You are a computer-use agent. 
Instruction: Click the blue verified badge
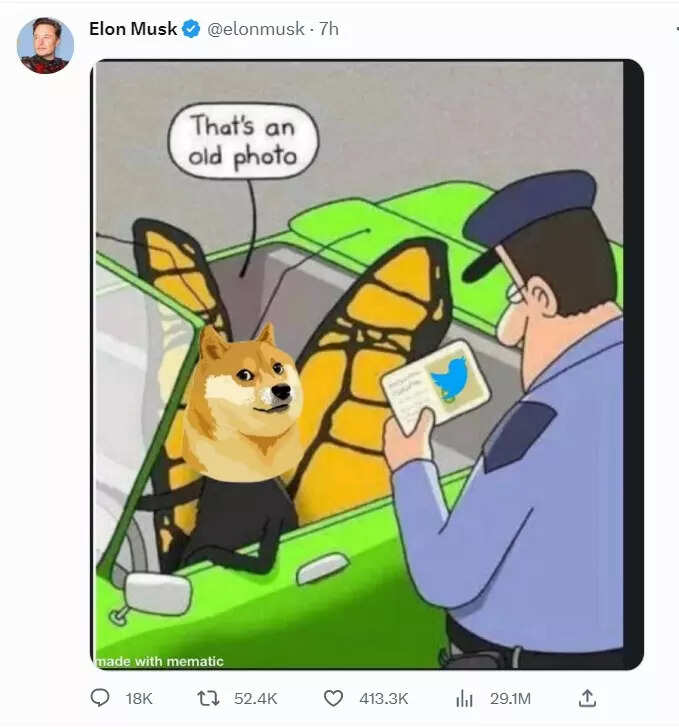191,29
